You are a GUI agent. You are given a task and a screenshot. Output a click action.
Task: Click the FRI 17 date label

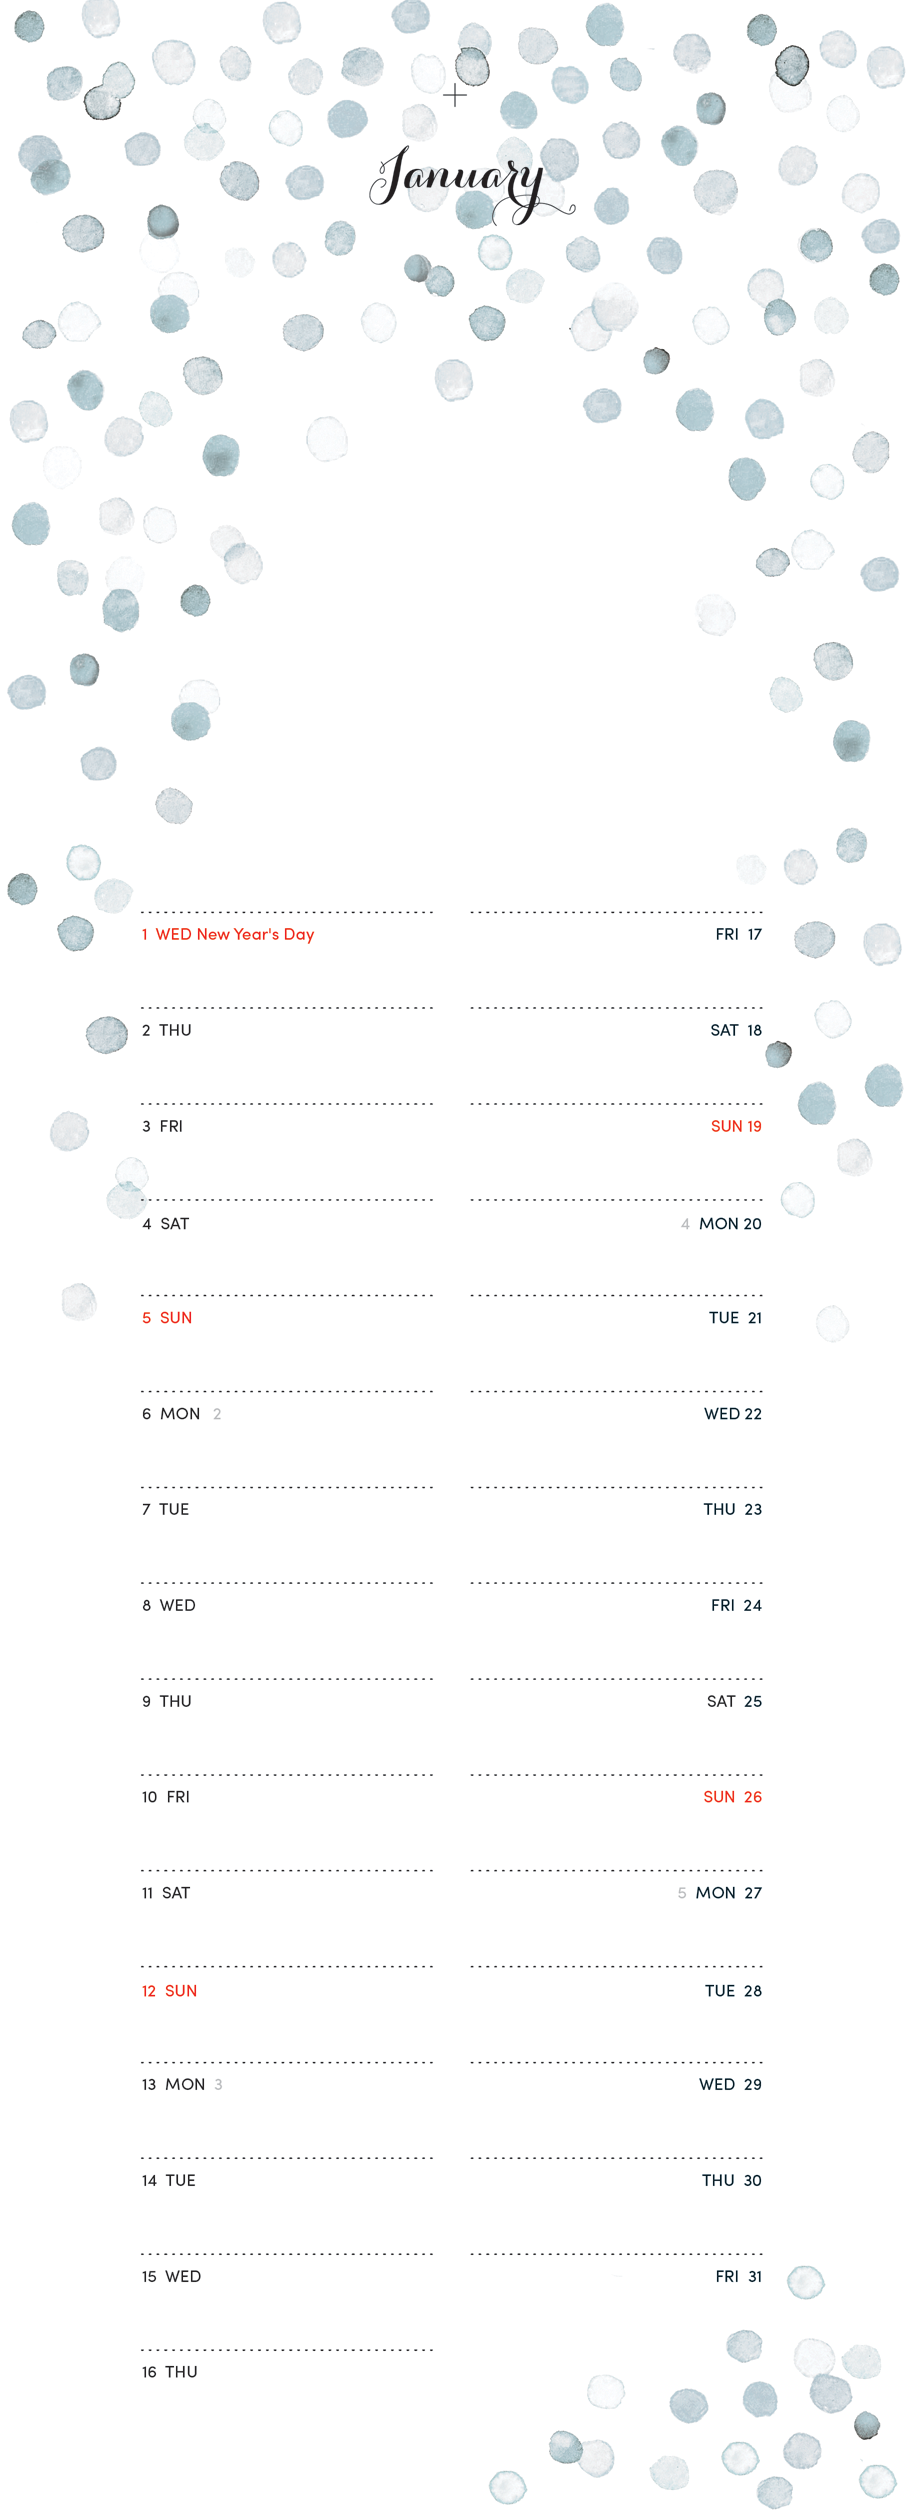pos(738,934)
